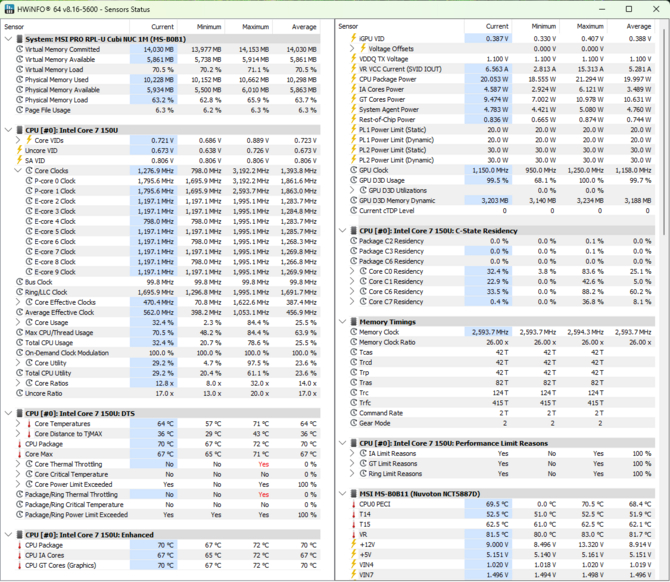
Task: Click the clock icon next to Ring/LLC Clock
Action: (20, 292)
